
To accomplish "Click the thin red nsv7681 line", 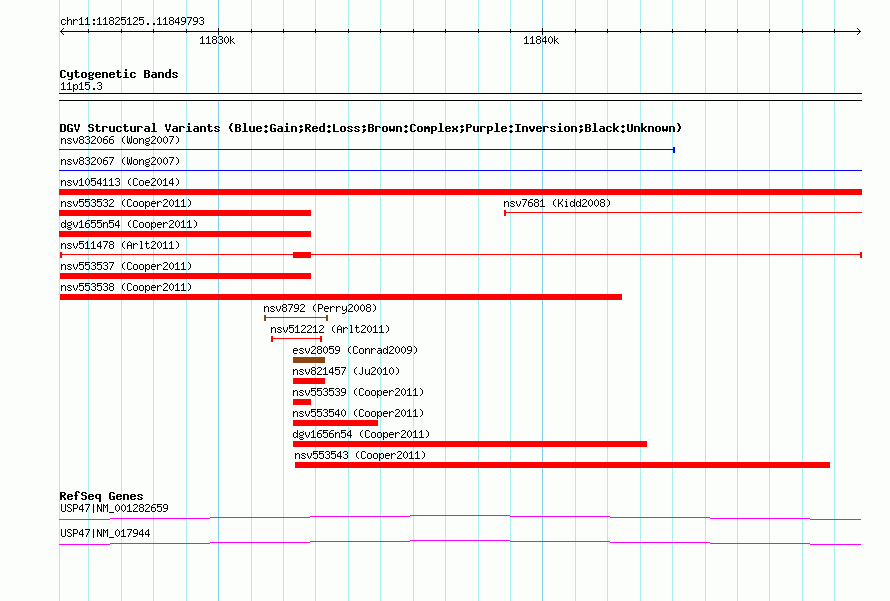I will [x=683, y=213].
